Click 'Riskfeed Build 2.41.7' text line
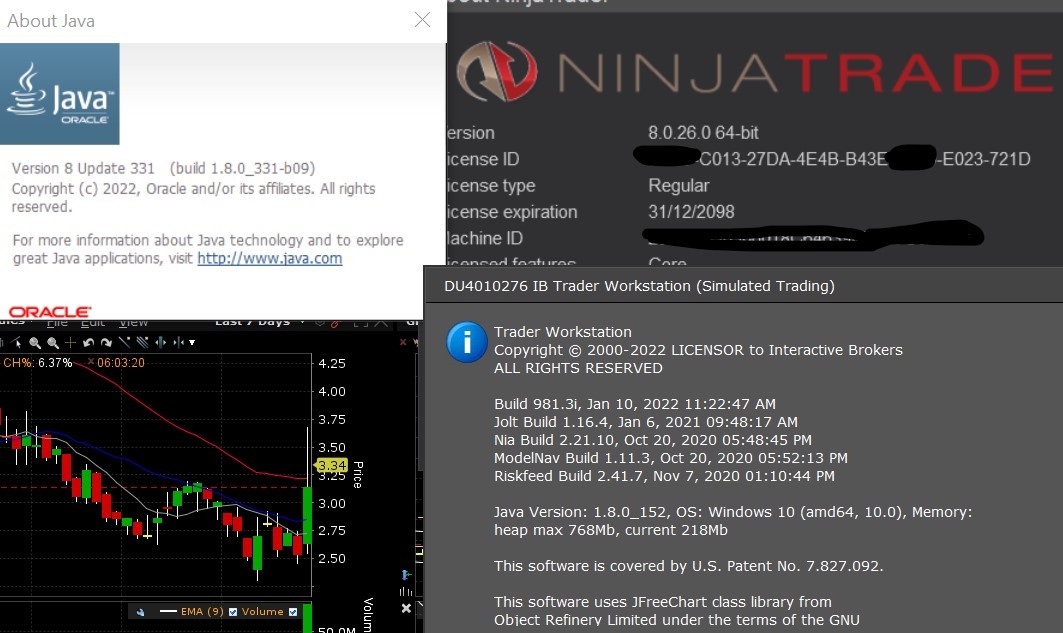 (664, 476)
